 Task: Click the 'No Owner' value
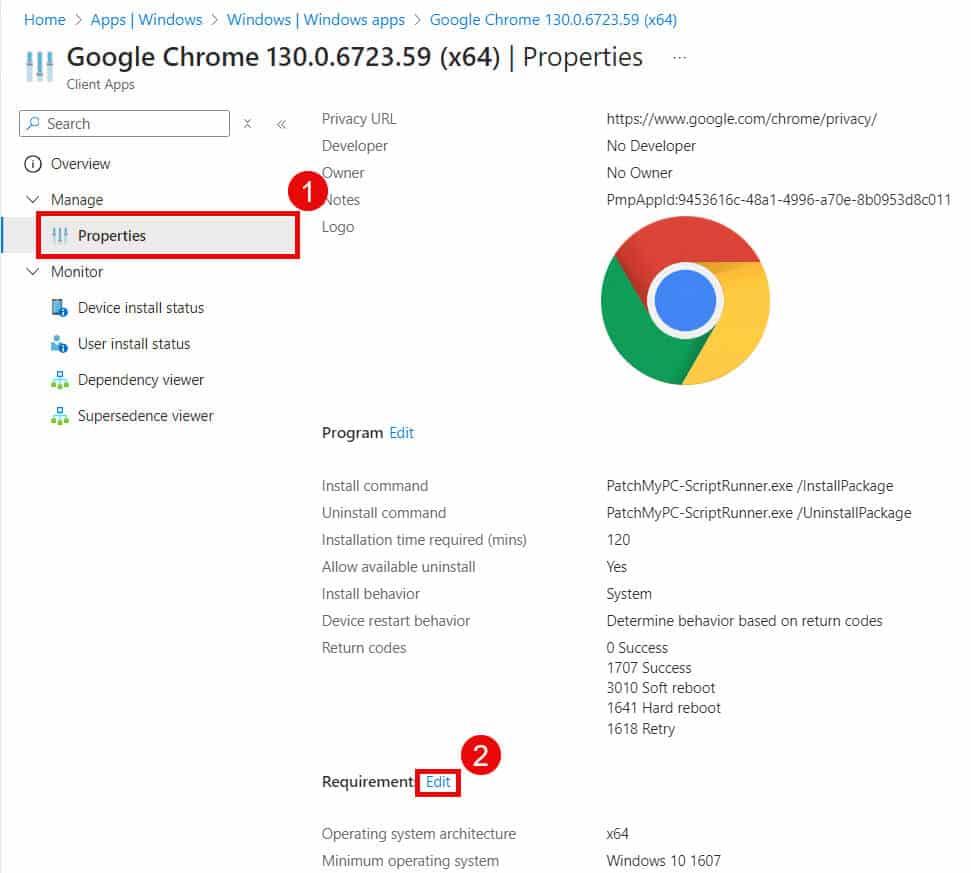pos(639,173)
